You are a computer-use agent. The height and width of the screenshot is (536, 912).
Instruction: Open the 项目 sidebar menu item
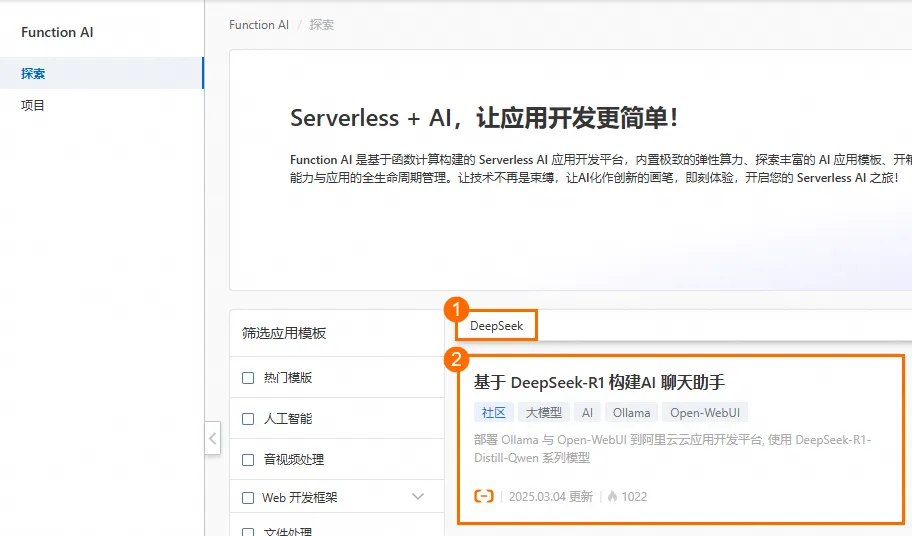tap(102, 105)
